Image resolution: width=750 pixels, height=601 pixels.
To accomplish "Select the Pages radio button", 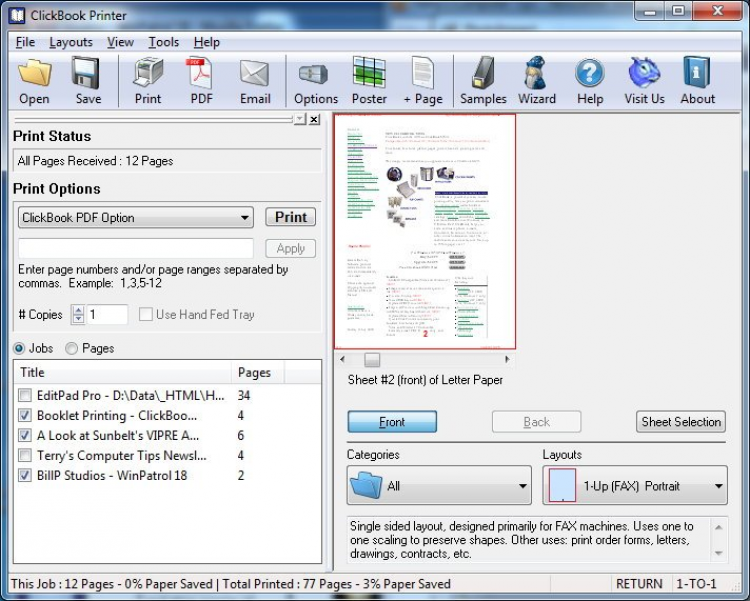I will pyautogui.click(x=71, y=348).
